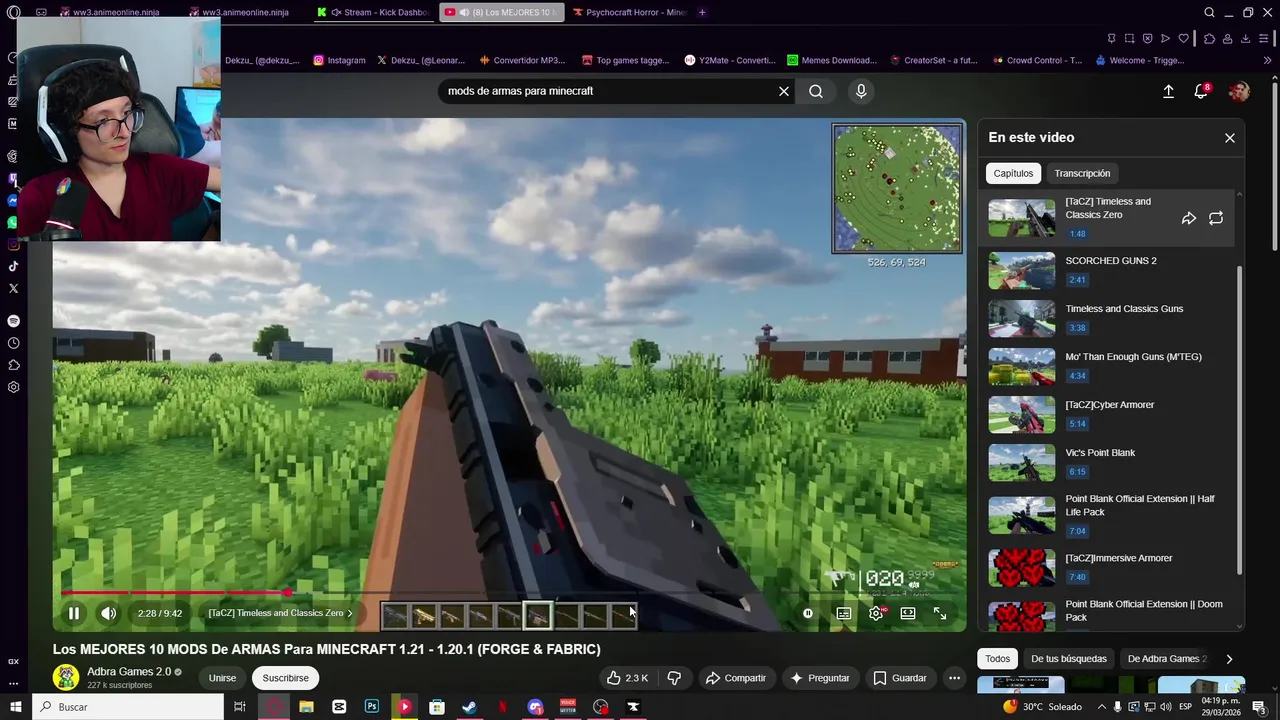Select the Capítulos tab

click(x=1013, y=173)
